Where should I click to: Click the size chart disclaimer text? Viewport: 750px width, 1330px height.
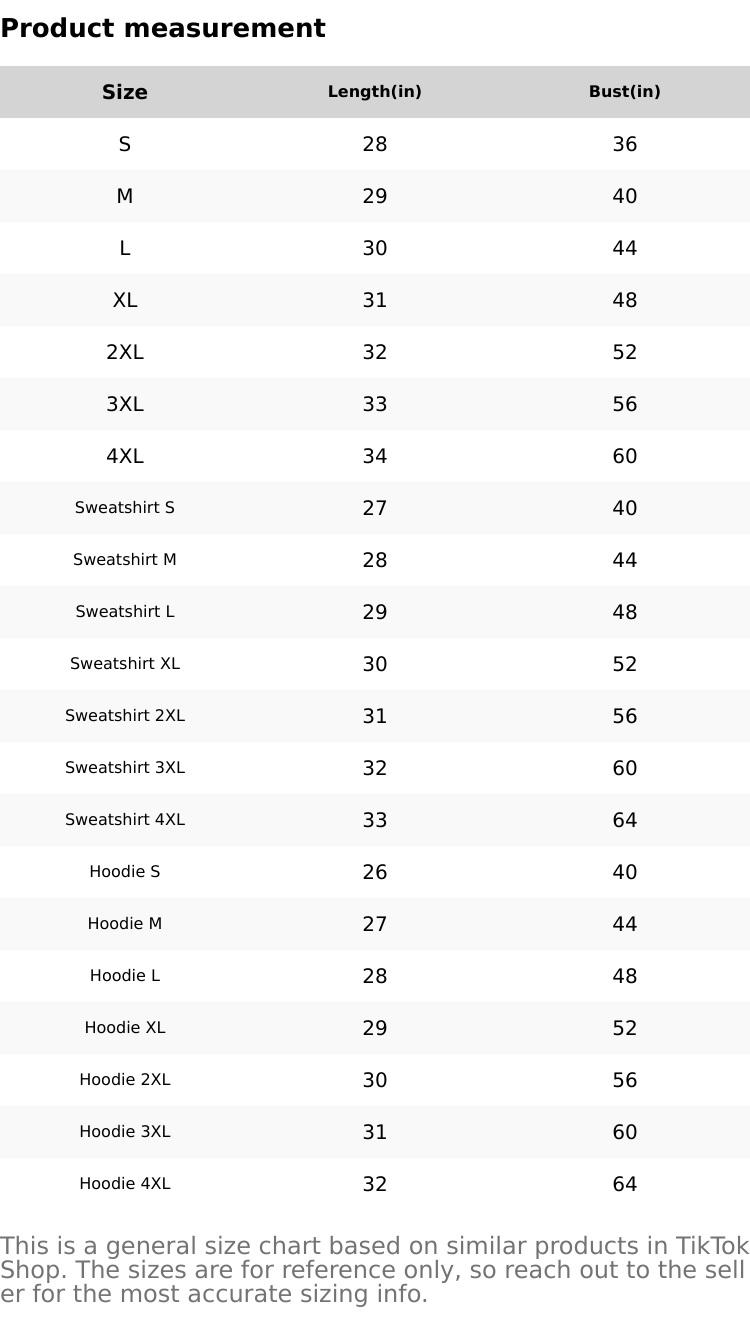pyautogui.click(x=375, y=1270)
